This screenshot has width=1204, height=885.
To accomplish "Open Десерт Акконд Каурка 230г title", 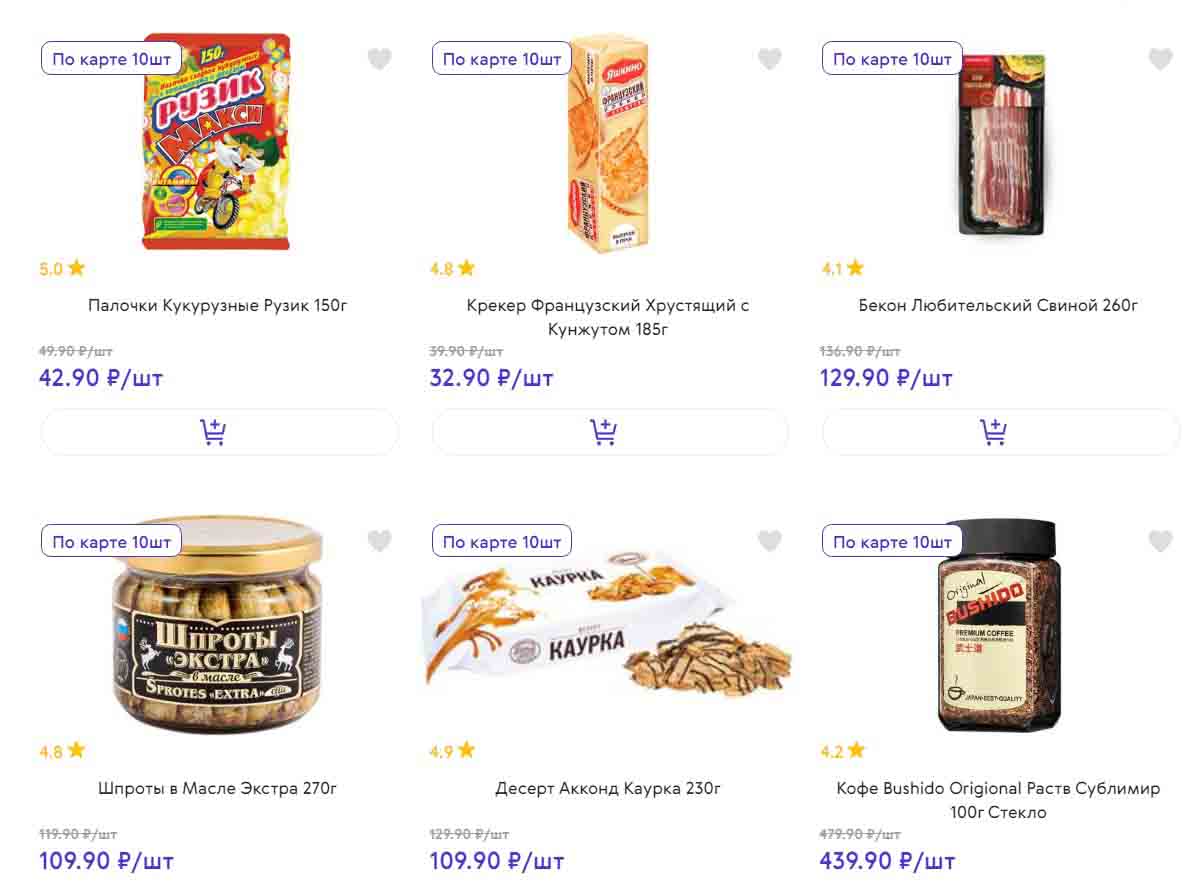I will click(x=608, y=788).
